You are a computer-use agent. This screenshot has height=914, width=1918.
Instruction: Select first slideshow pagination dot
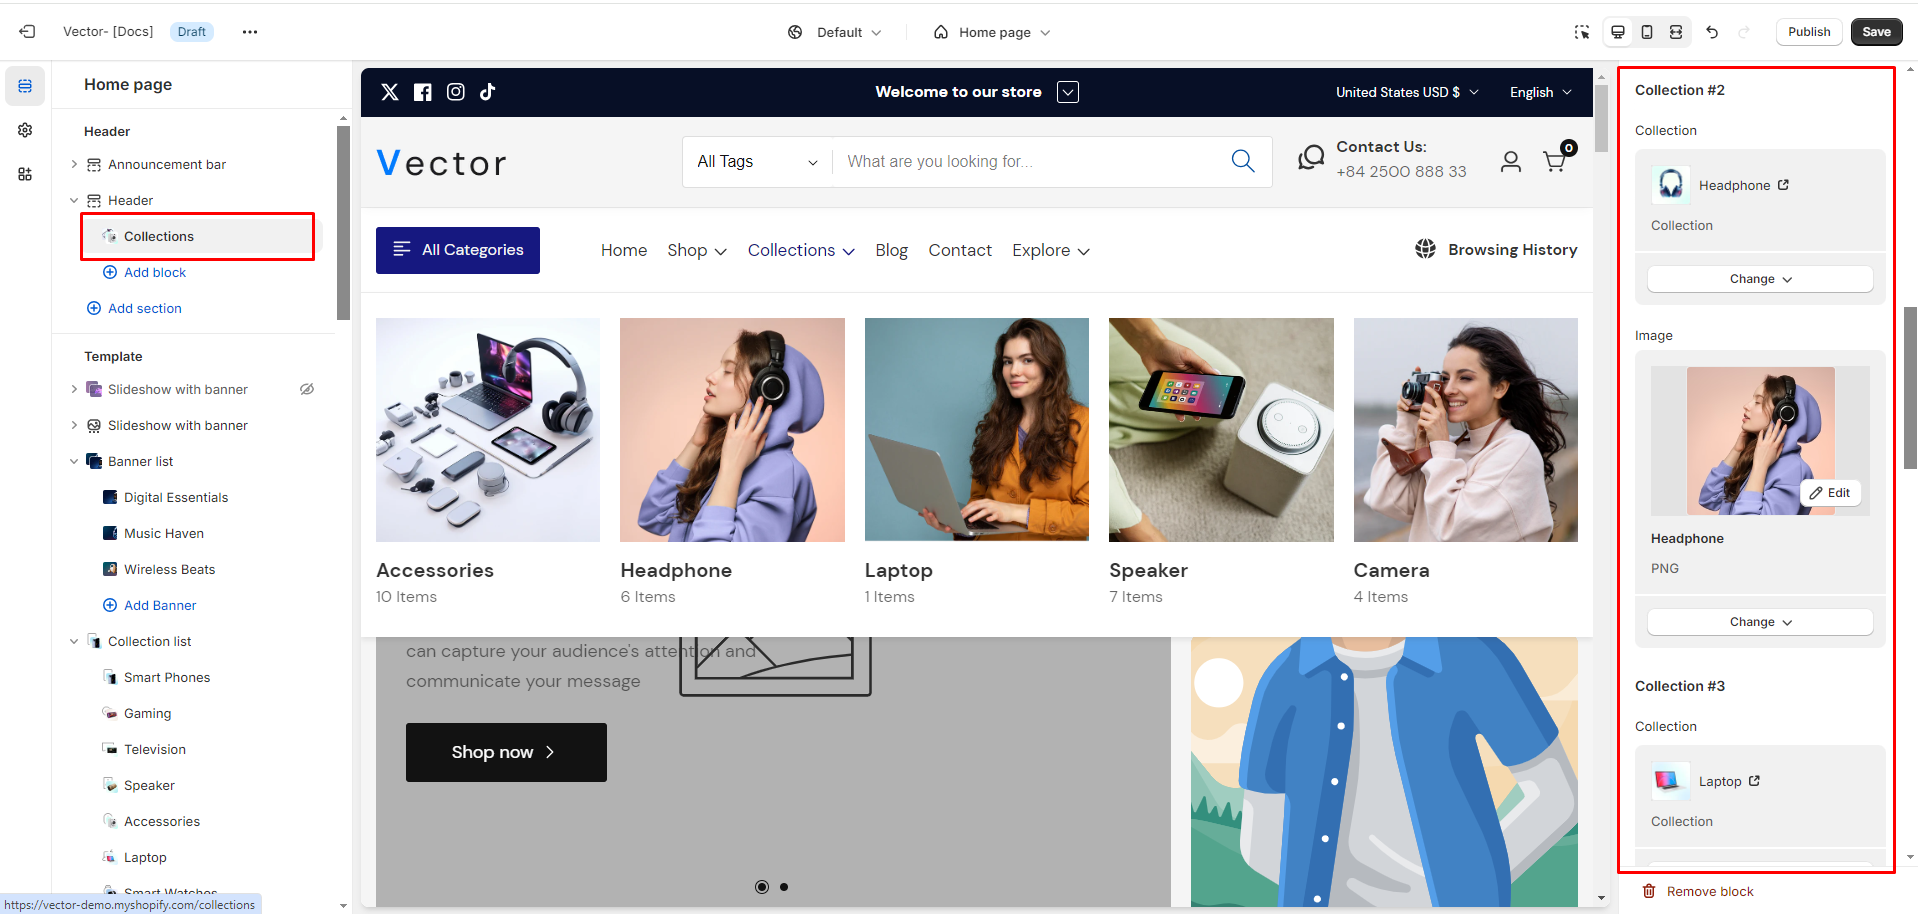[762, 887]
